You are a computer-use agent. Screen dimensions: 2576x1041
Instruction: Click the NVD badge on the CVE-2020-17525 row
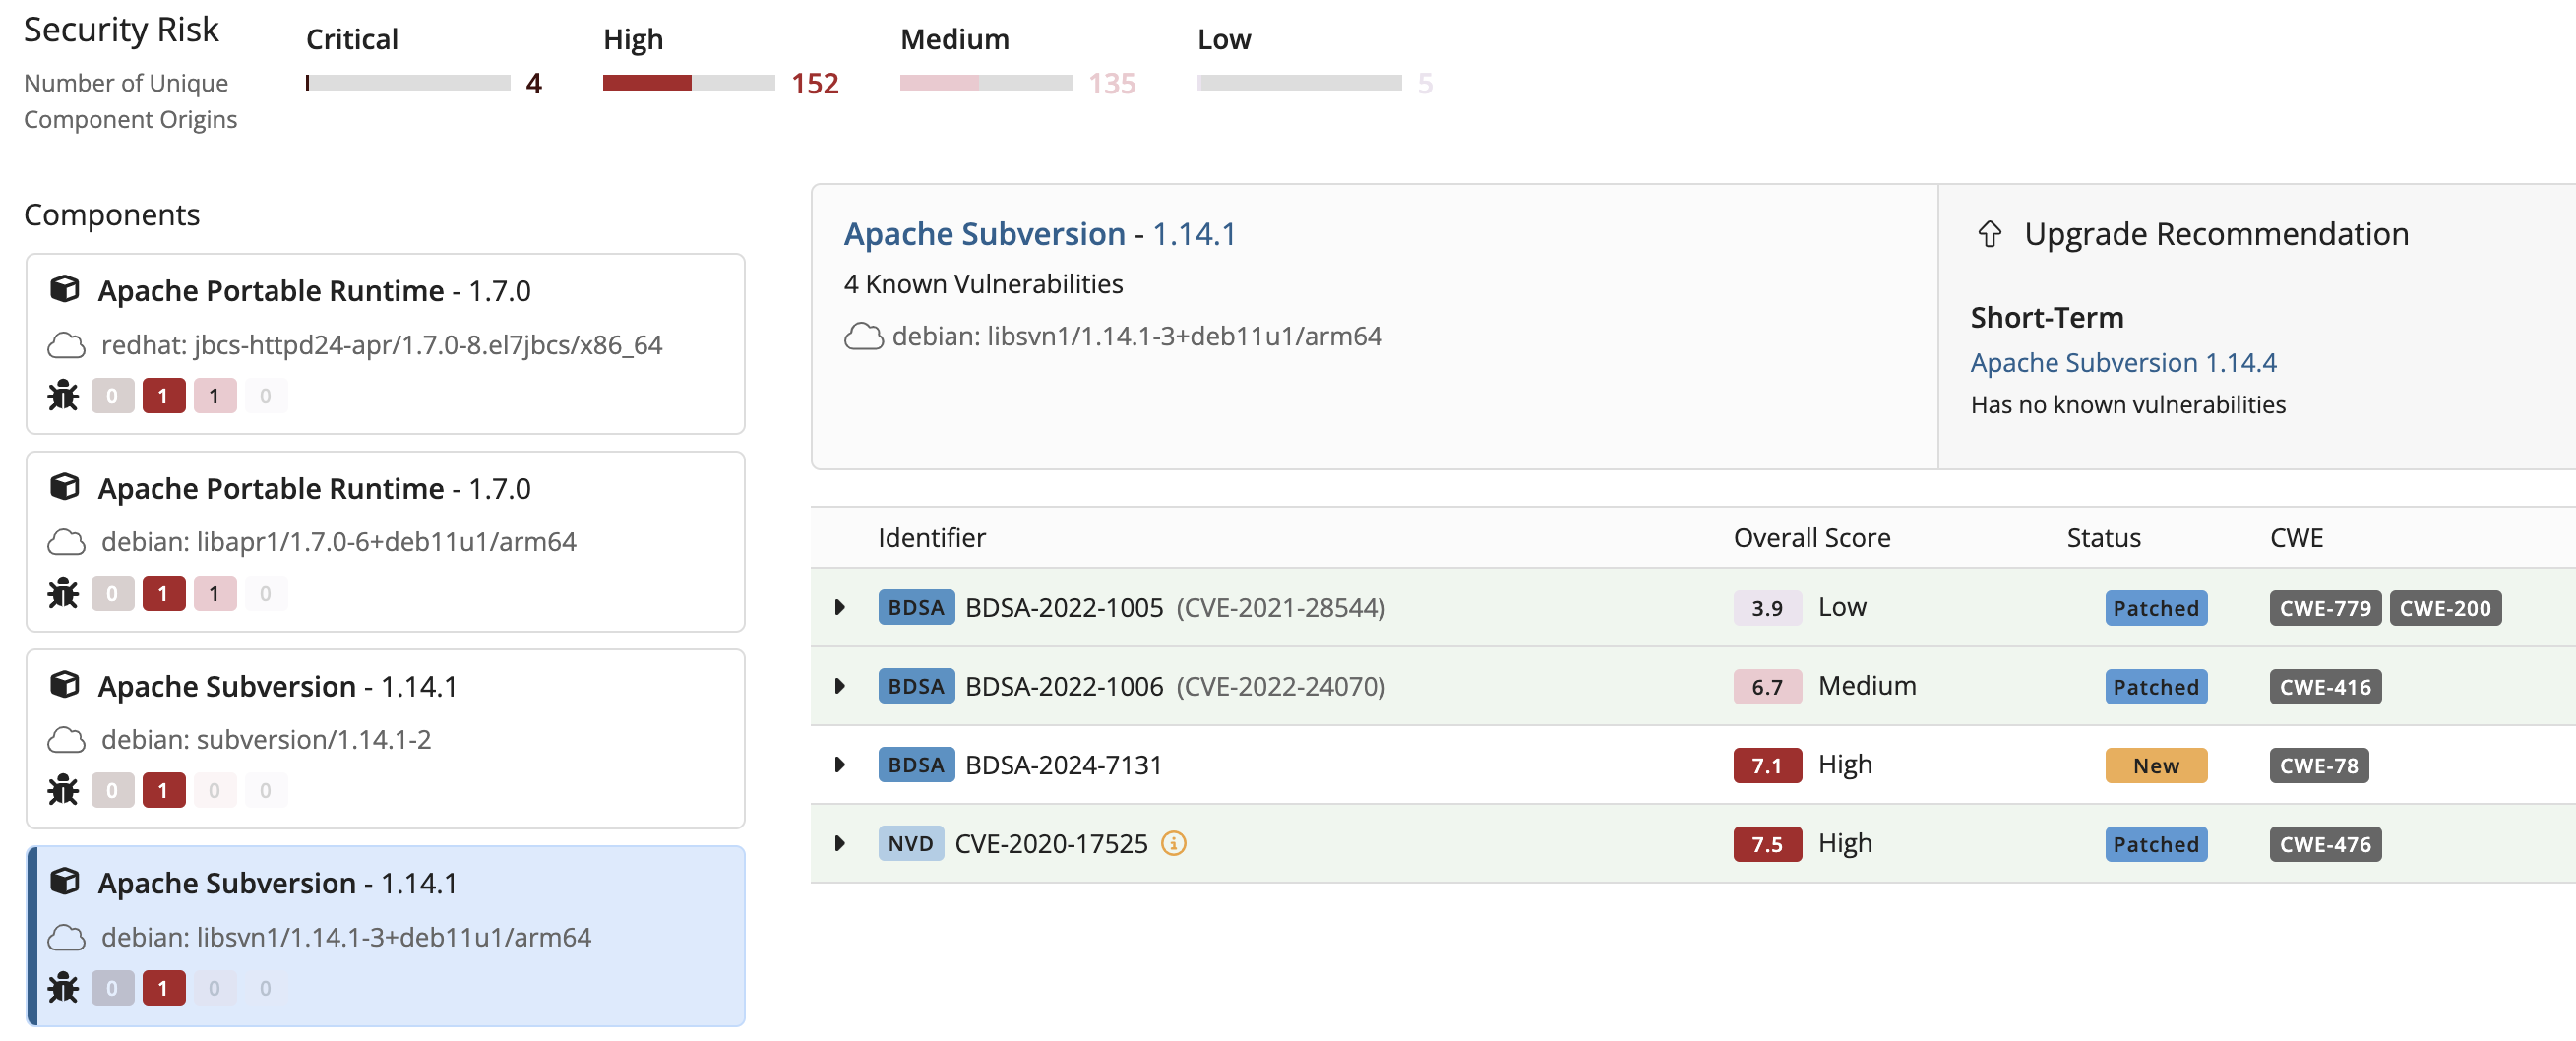coord(911,844)
